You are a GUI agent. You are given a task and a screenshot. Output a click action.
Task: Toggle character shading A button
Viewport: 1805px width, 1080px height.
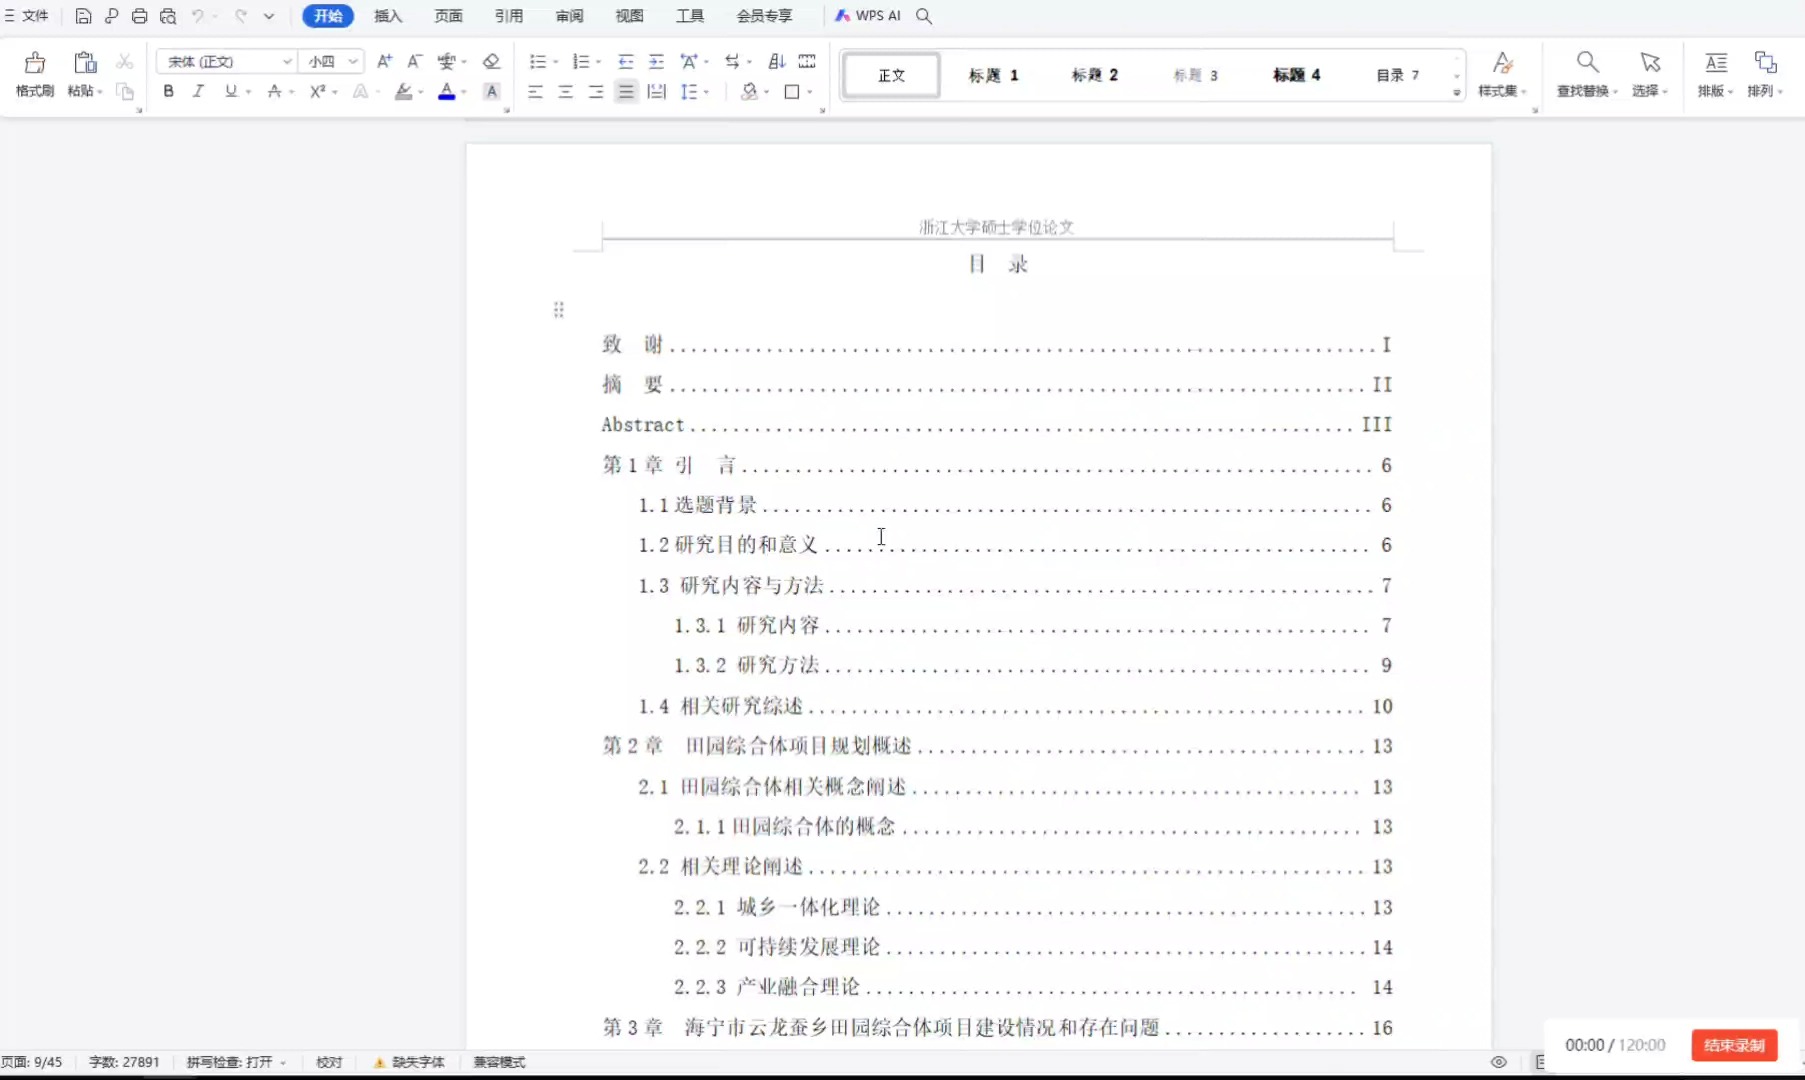pos(491,92)
